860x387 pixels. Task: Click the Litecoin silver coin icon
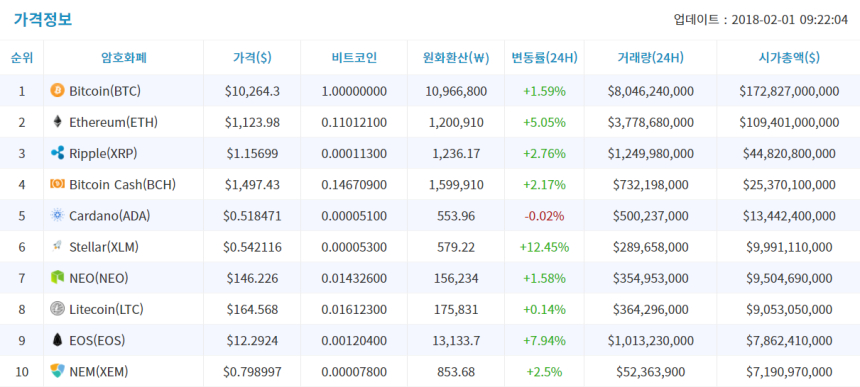coord(57,309)
